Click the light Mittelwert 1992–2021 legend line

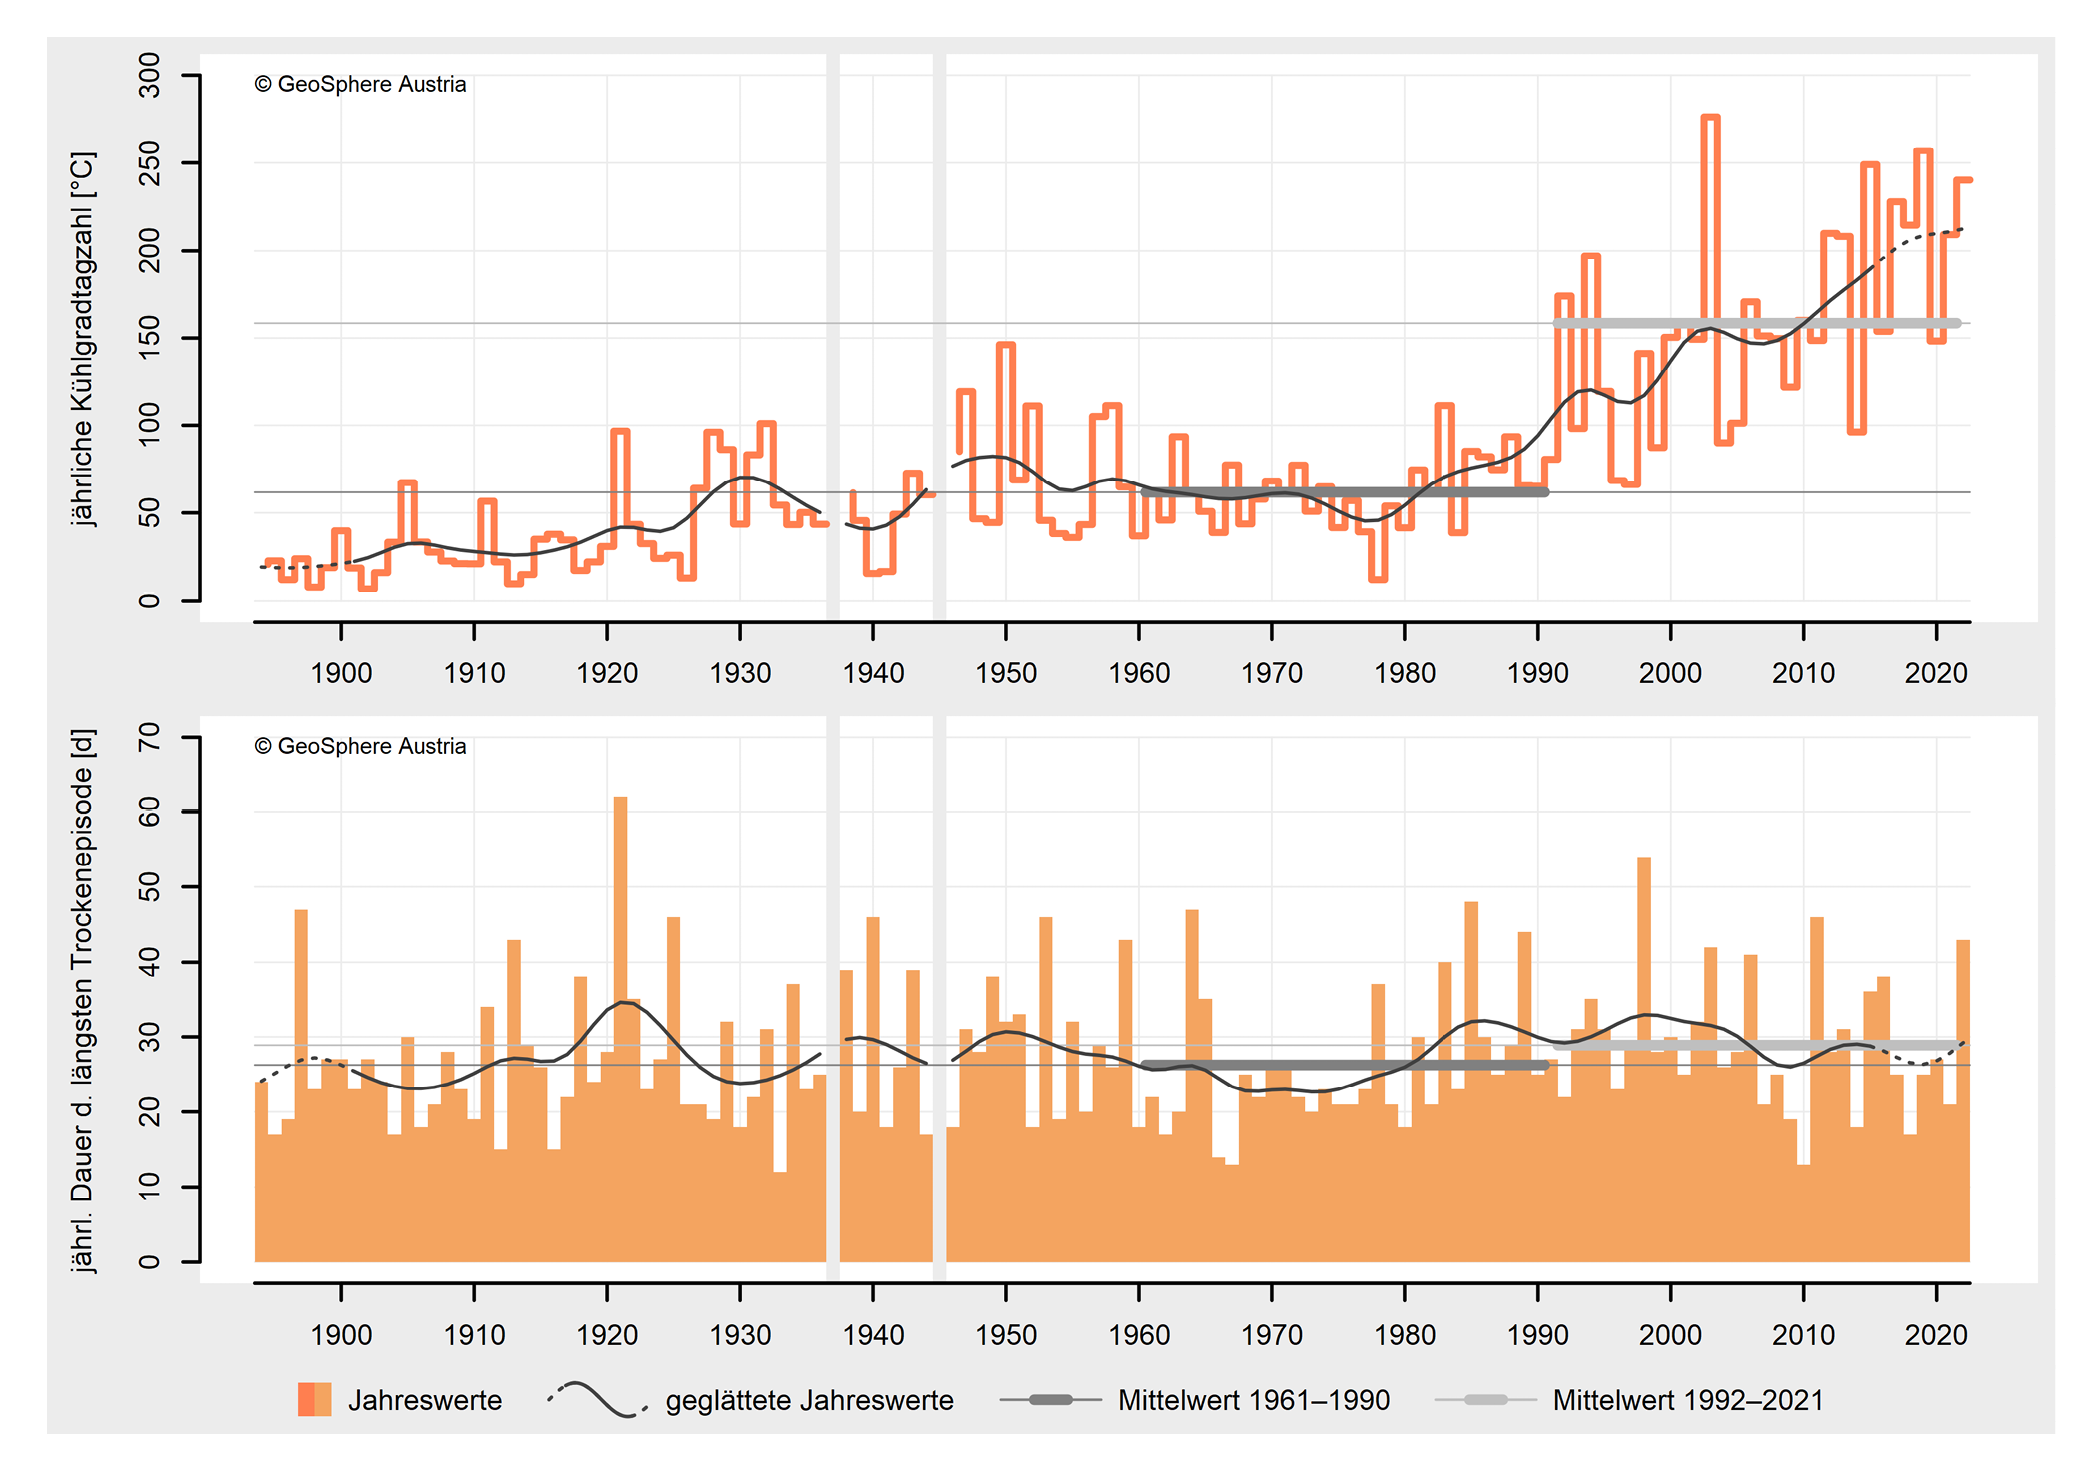point(1485,1399)
